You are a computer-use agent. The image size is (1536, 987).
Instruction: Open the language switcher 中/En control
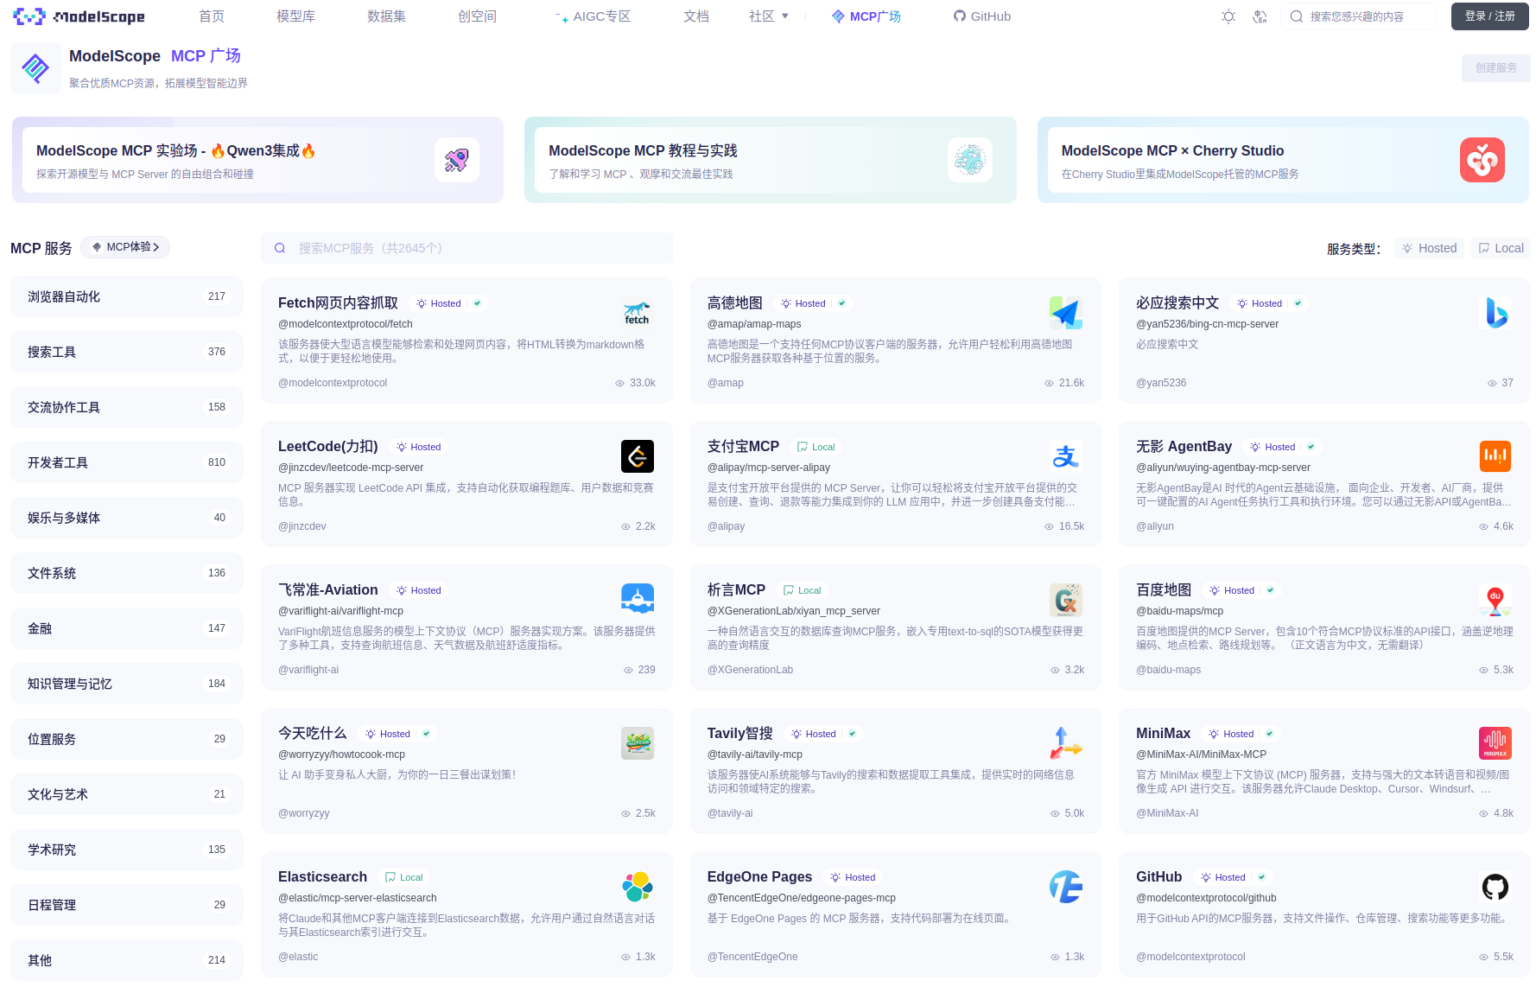(x=1260, y=16)
